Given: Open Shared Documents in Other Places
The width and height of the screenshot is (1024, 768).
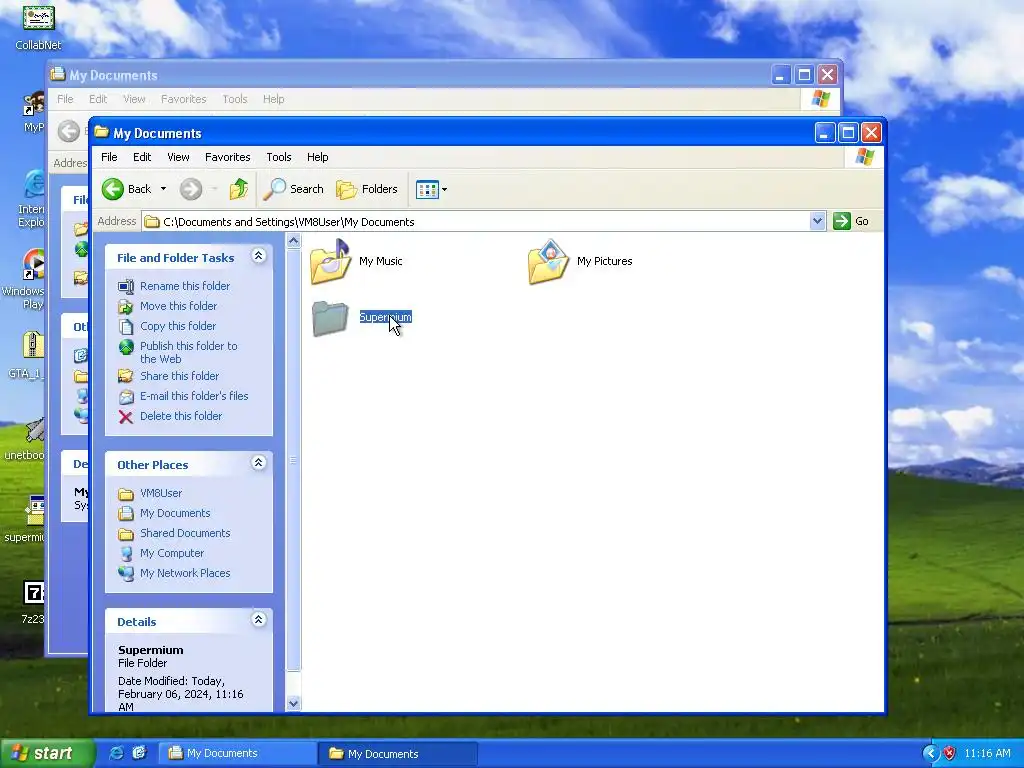Looking at the screenshot, I should tap(185, 533).
